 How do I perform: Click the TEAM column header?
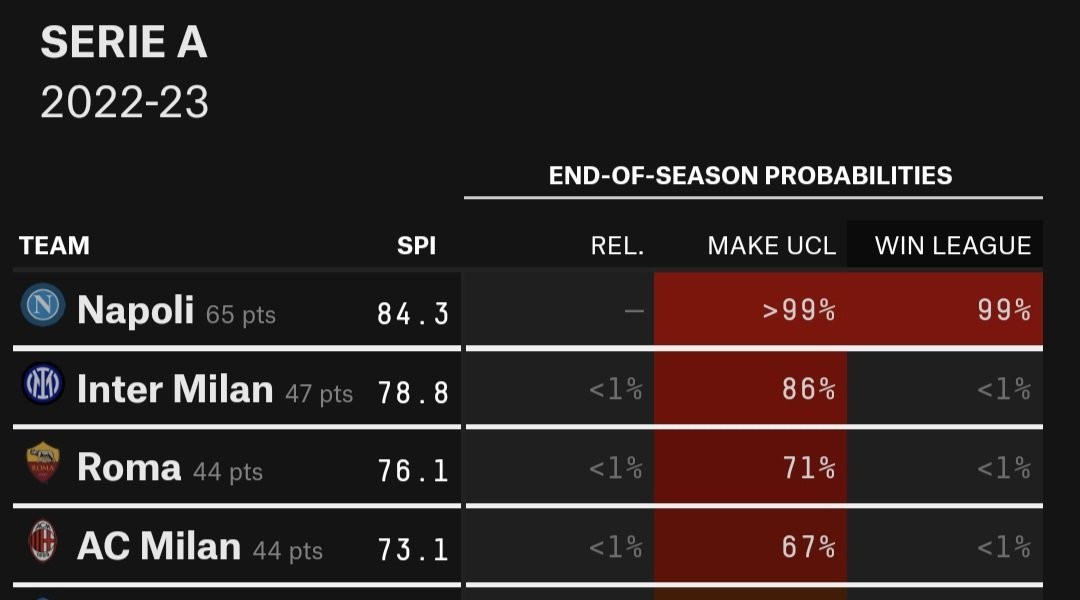55,246
